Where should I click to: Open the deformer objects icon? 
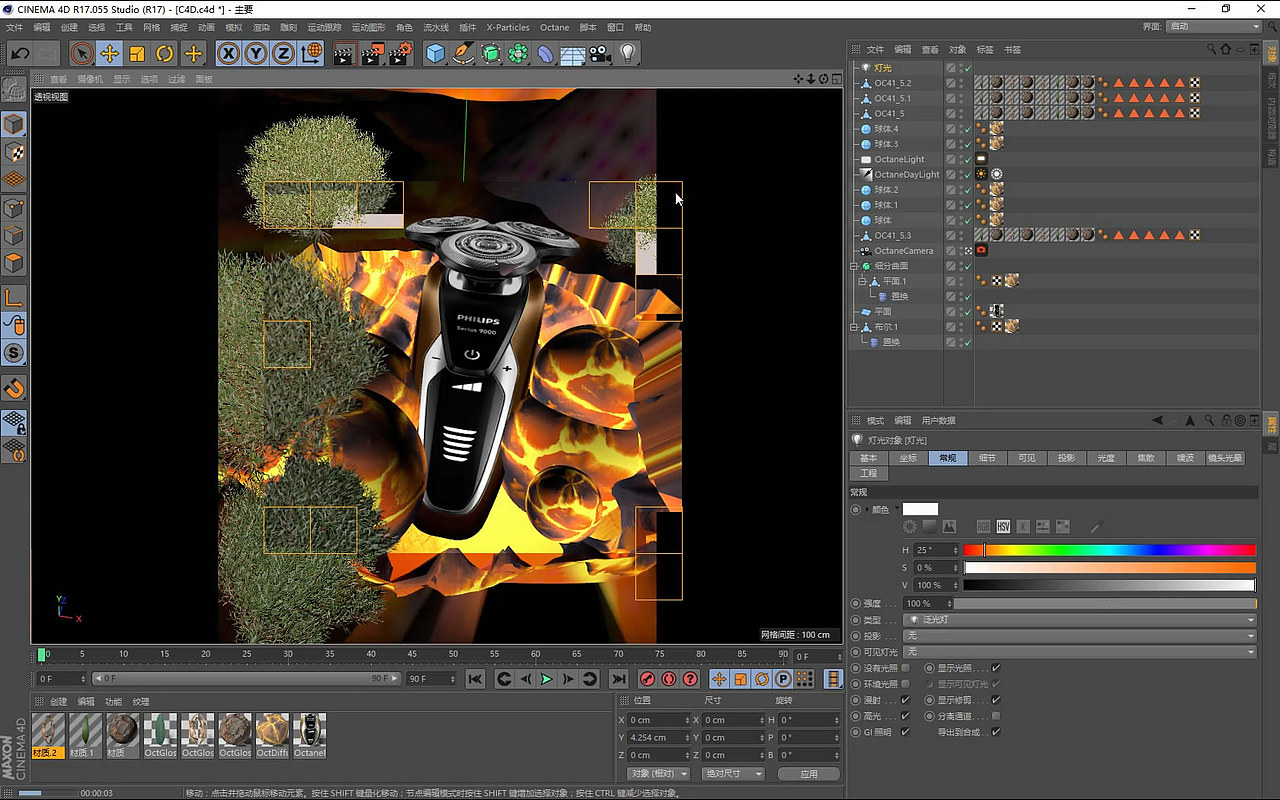(546, 53)
